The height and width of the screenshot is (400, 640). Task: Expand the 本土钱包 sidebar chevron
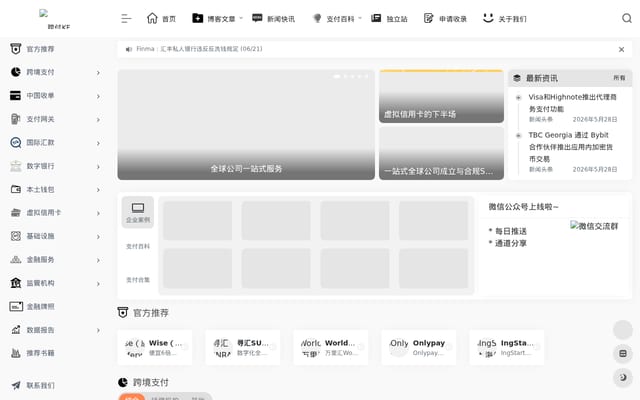click(x=98, y=190)
